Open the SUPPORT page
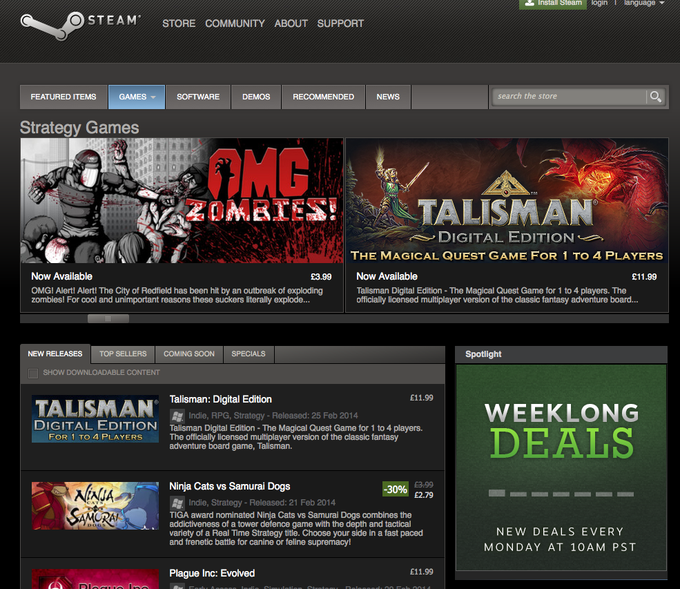Image resolution: width=680 pixels, height=589 pixels. (x=340, y=23)
